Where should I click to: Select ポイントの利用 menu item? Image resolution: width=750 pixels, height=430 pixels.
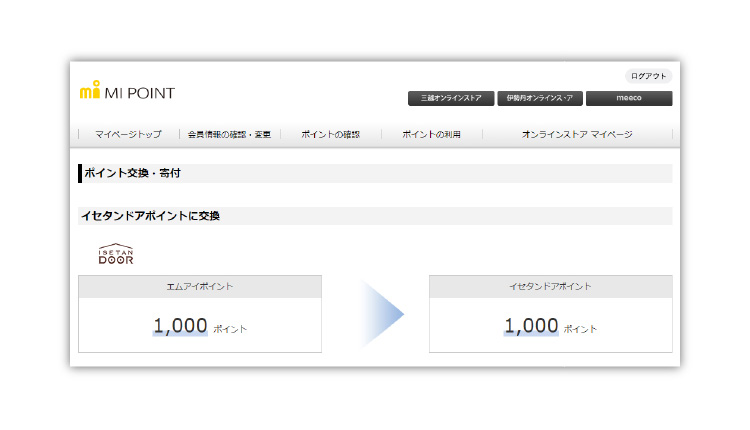point(431,134)
